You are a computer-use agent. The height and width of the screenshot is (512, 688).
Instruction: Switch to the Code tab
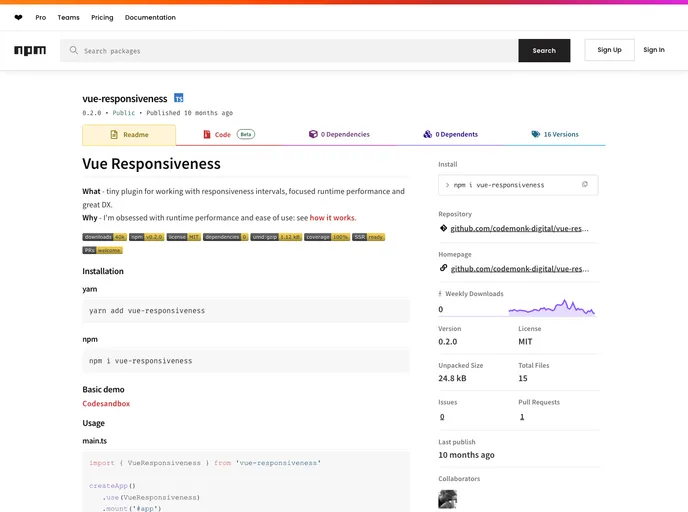tap(229, 134)
